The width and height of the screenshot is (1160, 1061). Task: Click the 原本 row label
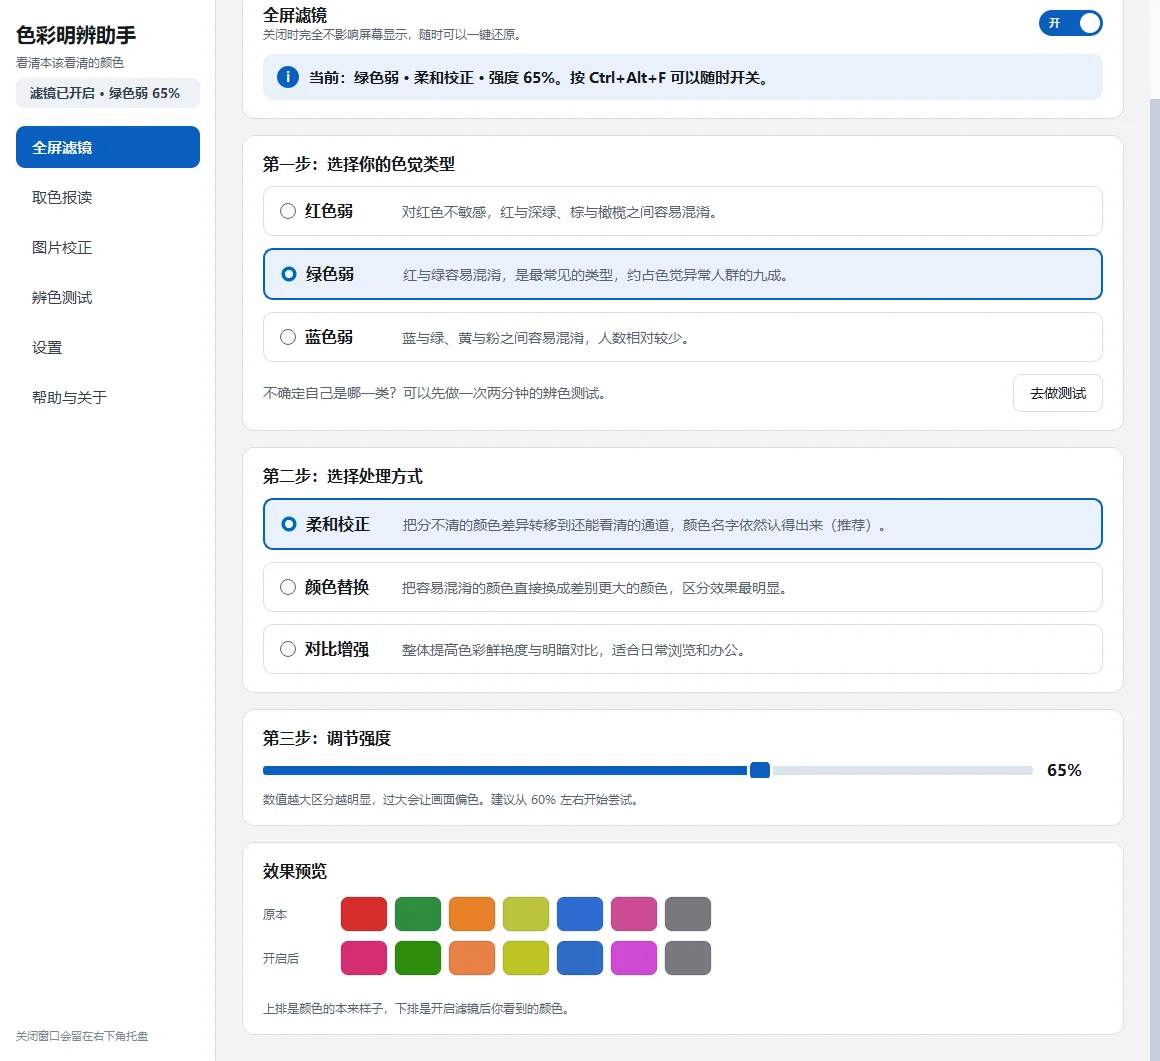click(x=274, y=915)
